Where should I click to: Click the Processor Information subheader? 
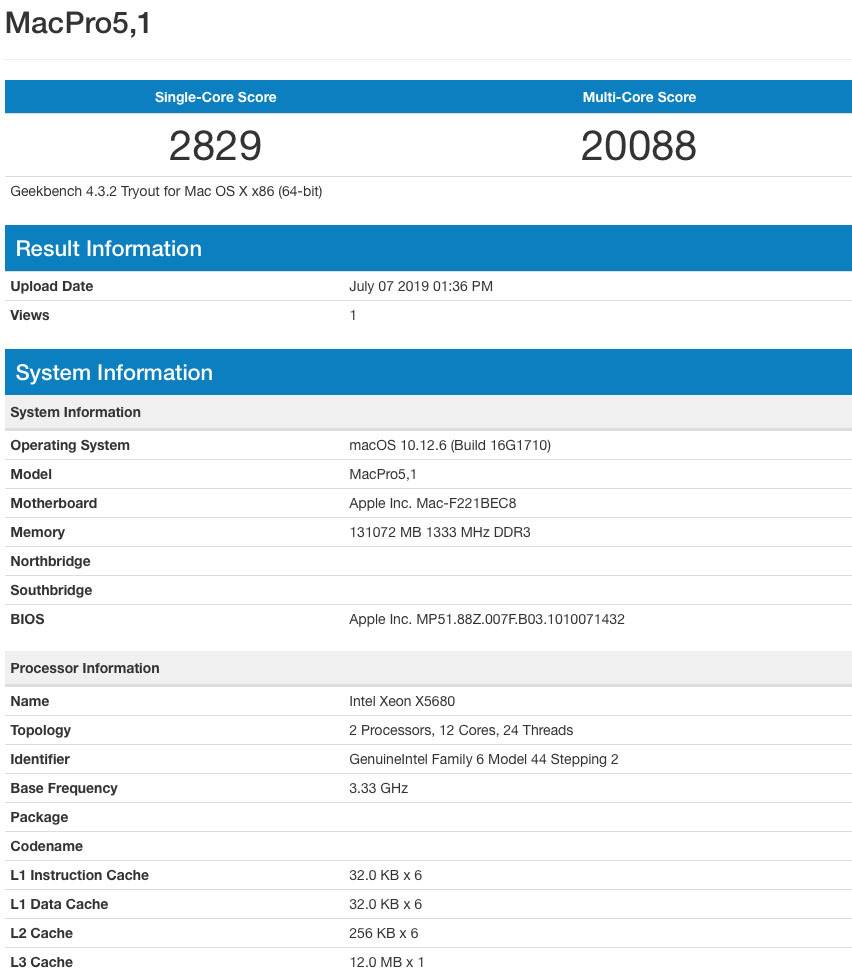coord(428,668)
